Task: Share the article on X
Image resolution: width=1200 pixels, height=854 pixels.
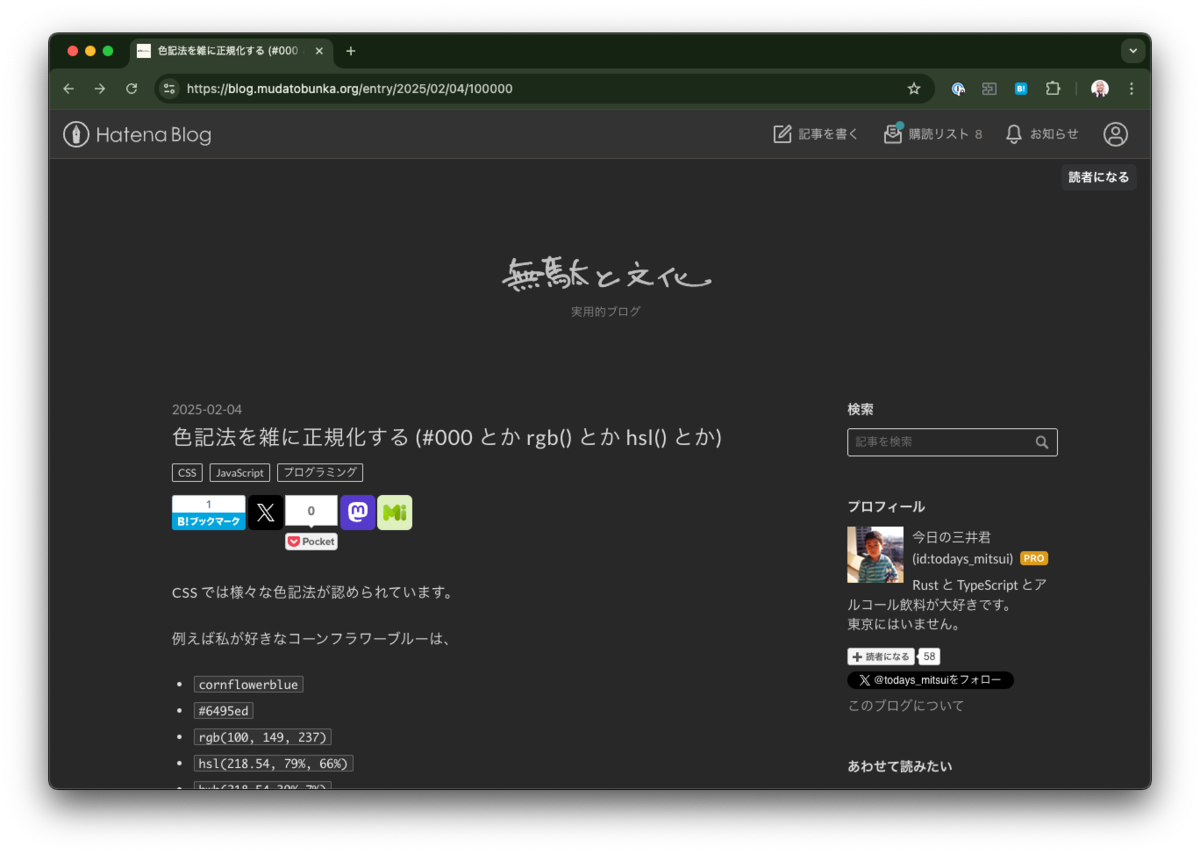Action: coord(265,512)
